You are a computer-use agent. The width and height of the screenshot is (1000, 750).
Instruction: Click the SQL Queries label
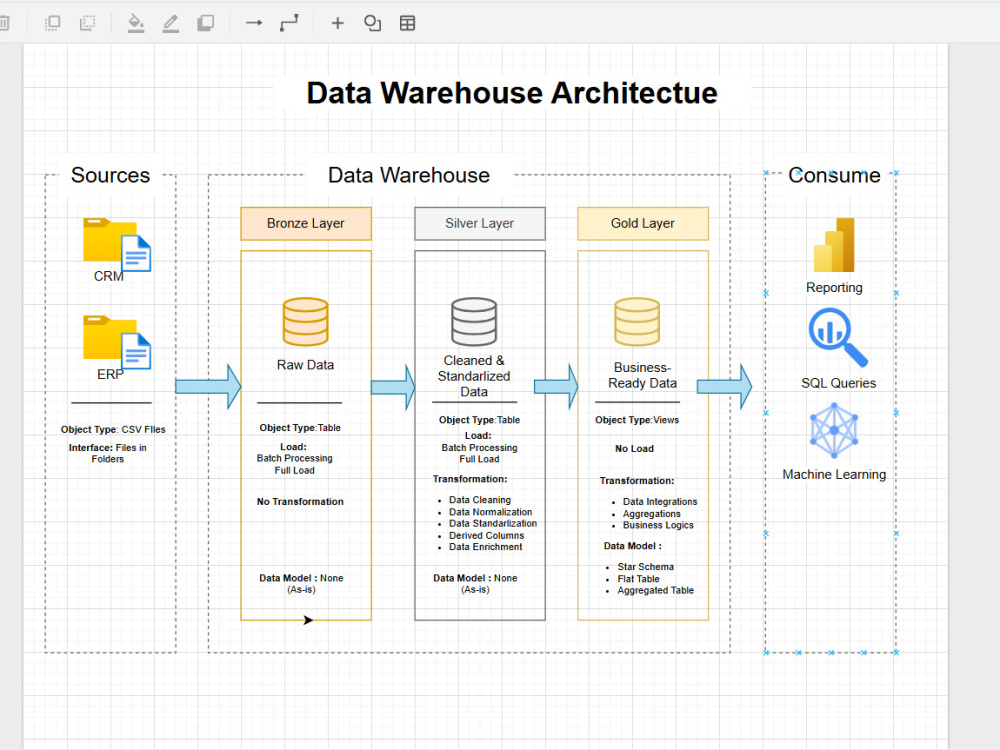tap(839, 383)
